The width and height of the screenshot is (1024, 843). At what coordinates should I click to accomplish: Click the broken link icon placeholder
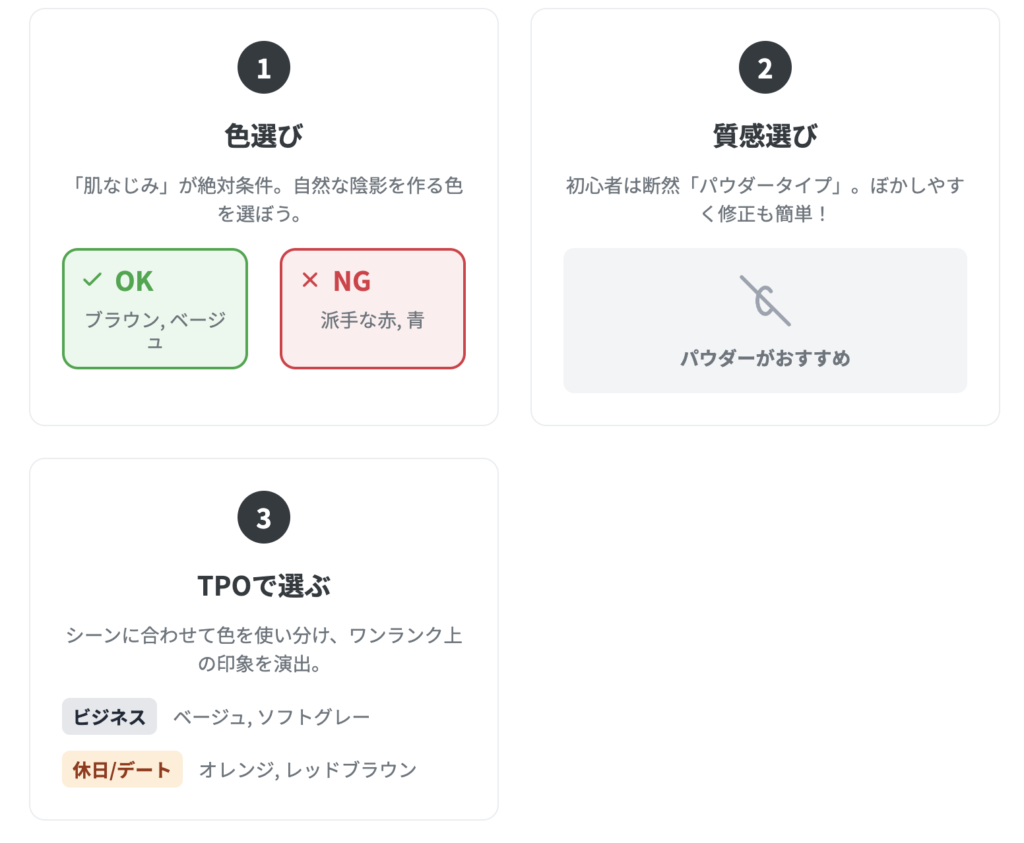point(765,300)
